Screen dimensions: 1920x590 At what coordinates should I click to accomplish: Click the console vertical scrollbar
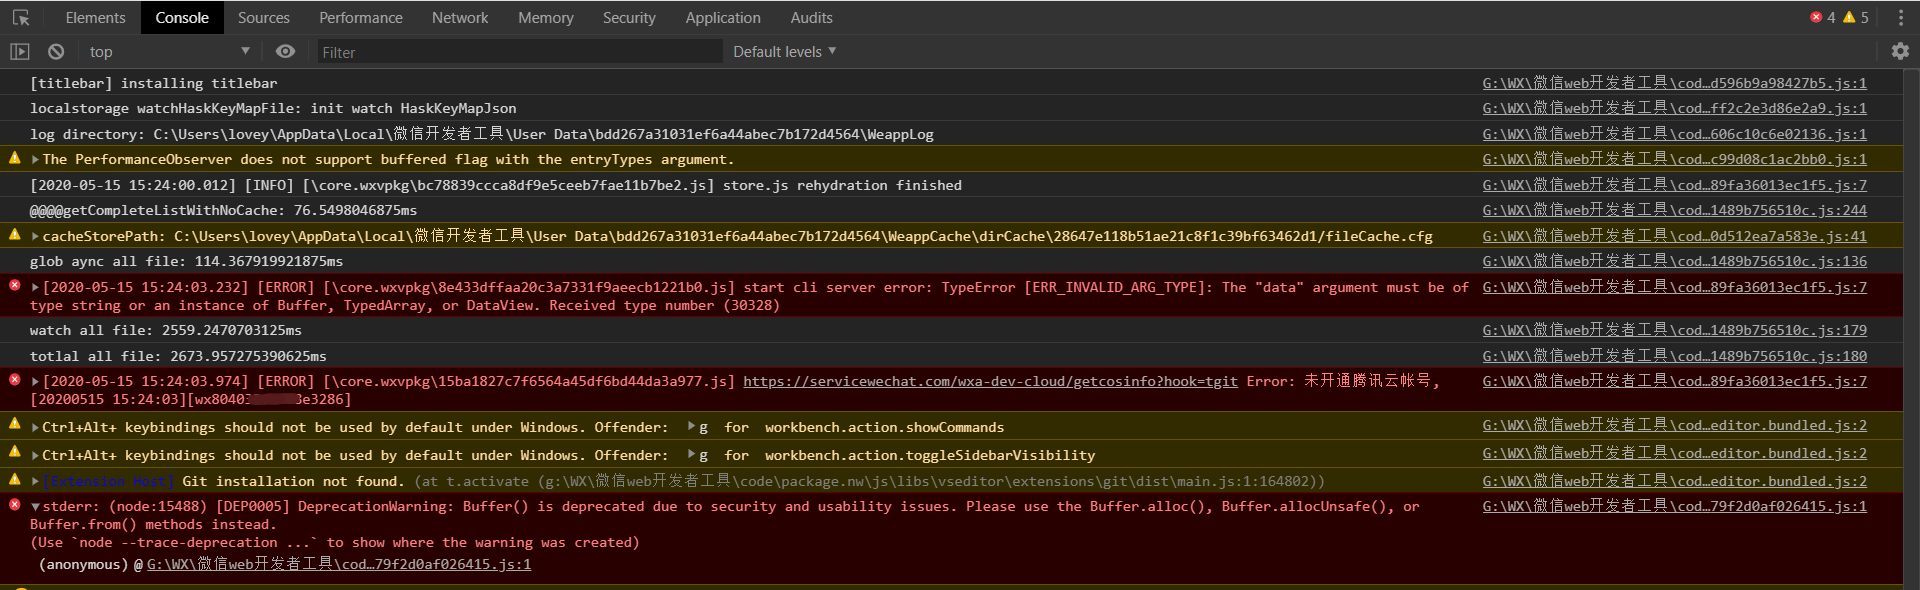click(x=1911, y=330)
